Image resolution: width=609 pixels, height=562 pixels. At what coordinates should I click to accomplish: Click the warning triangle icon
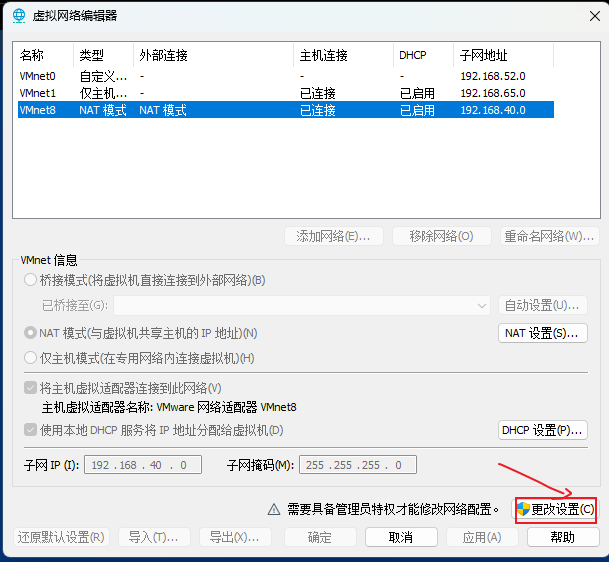[x=274, y=509]
